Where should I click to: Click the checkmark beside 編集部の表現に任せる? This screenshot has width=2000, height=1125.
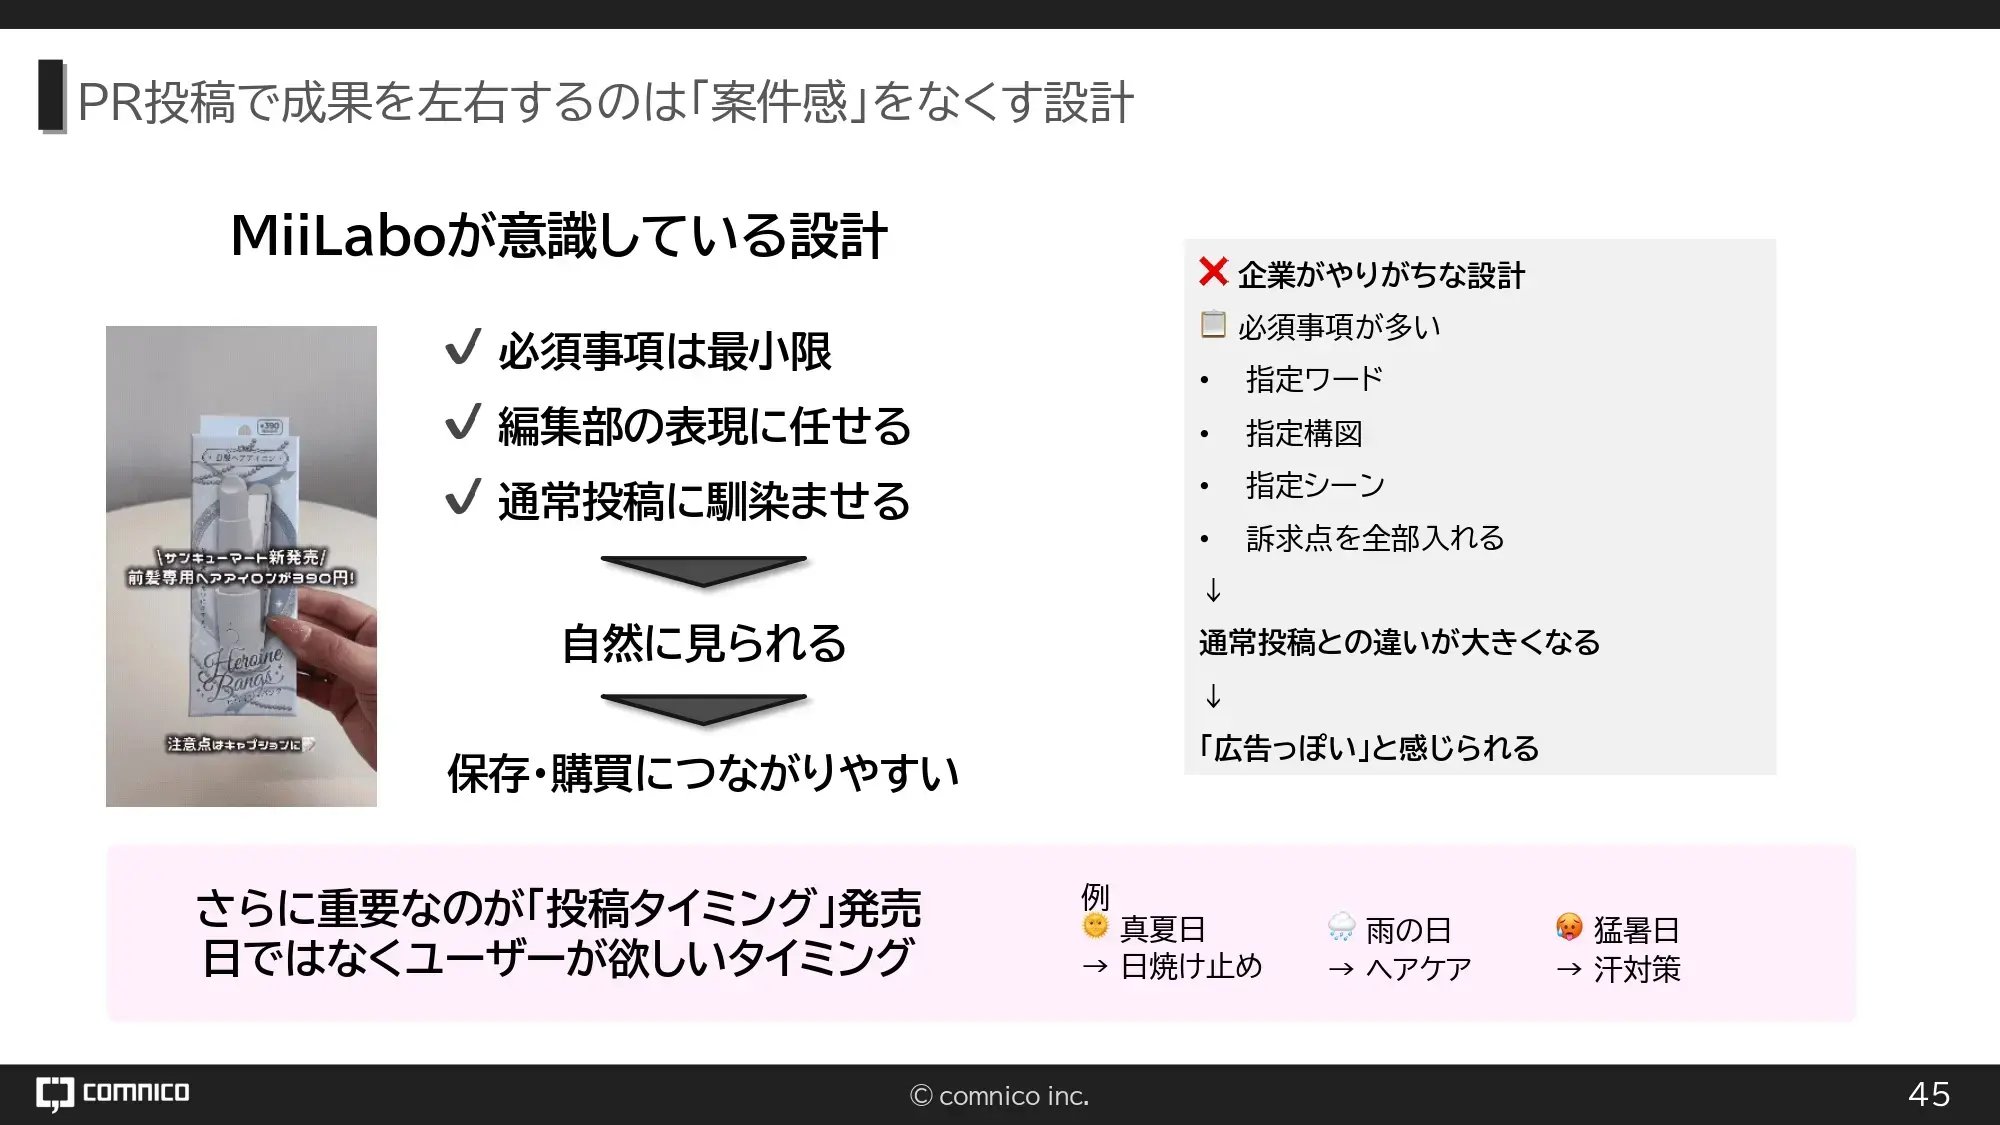pos(464,421)
